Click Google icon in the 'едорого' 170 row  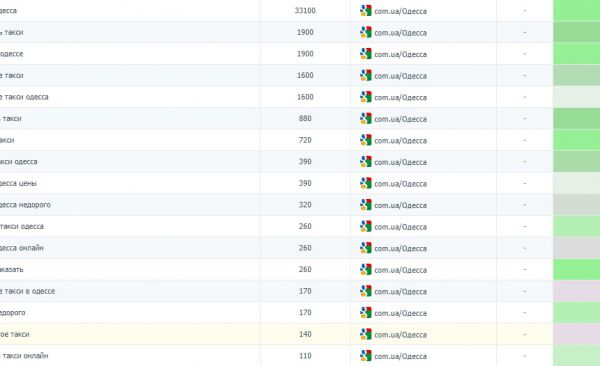pos(366,312)
